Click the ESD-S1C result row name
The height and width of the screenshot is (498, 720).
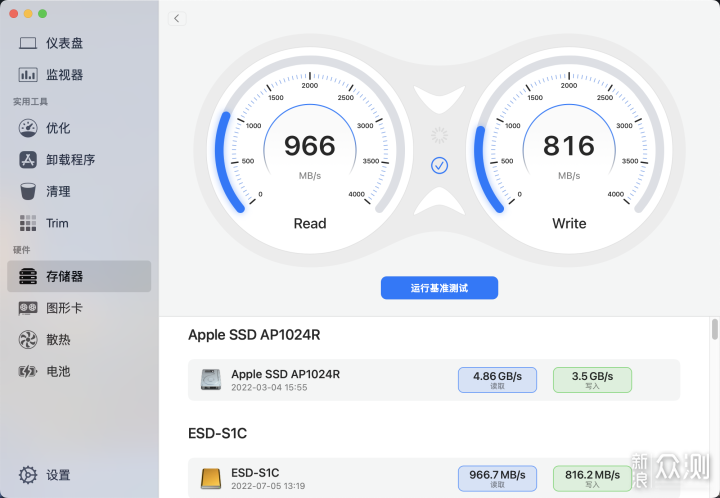(255, 473)
